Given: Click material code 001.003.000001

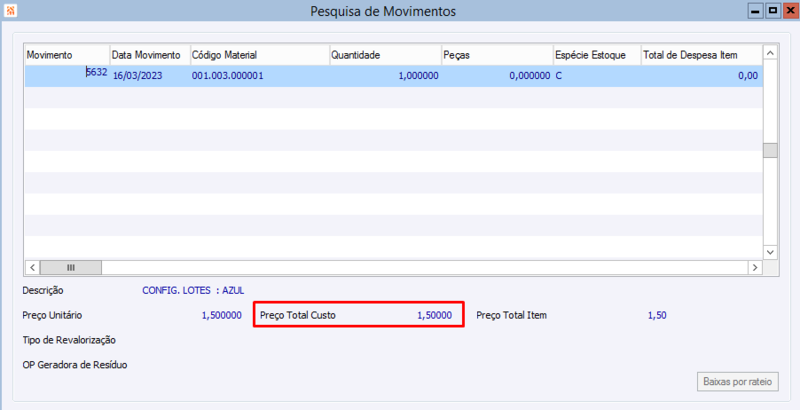Looking at the screenshot, I should pyautogui.click(x=228, y=75).
